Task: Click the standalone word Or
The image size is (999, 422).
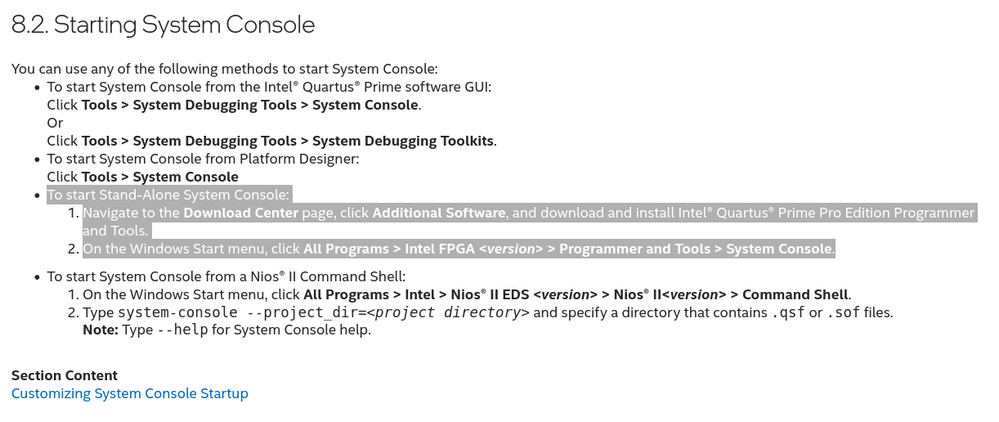Action: 55,123
